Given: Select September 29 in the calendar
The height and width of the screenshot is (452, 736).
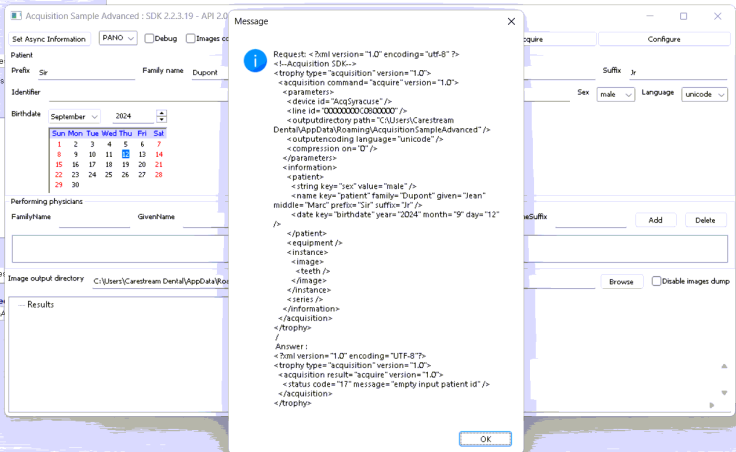Looking at the screenshot, I should click(59, 185).
